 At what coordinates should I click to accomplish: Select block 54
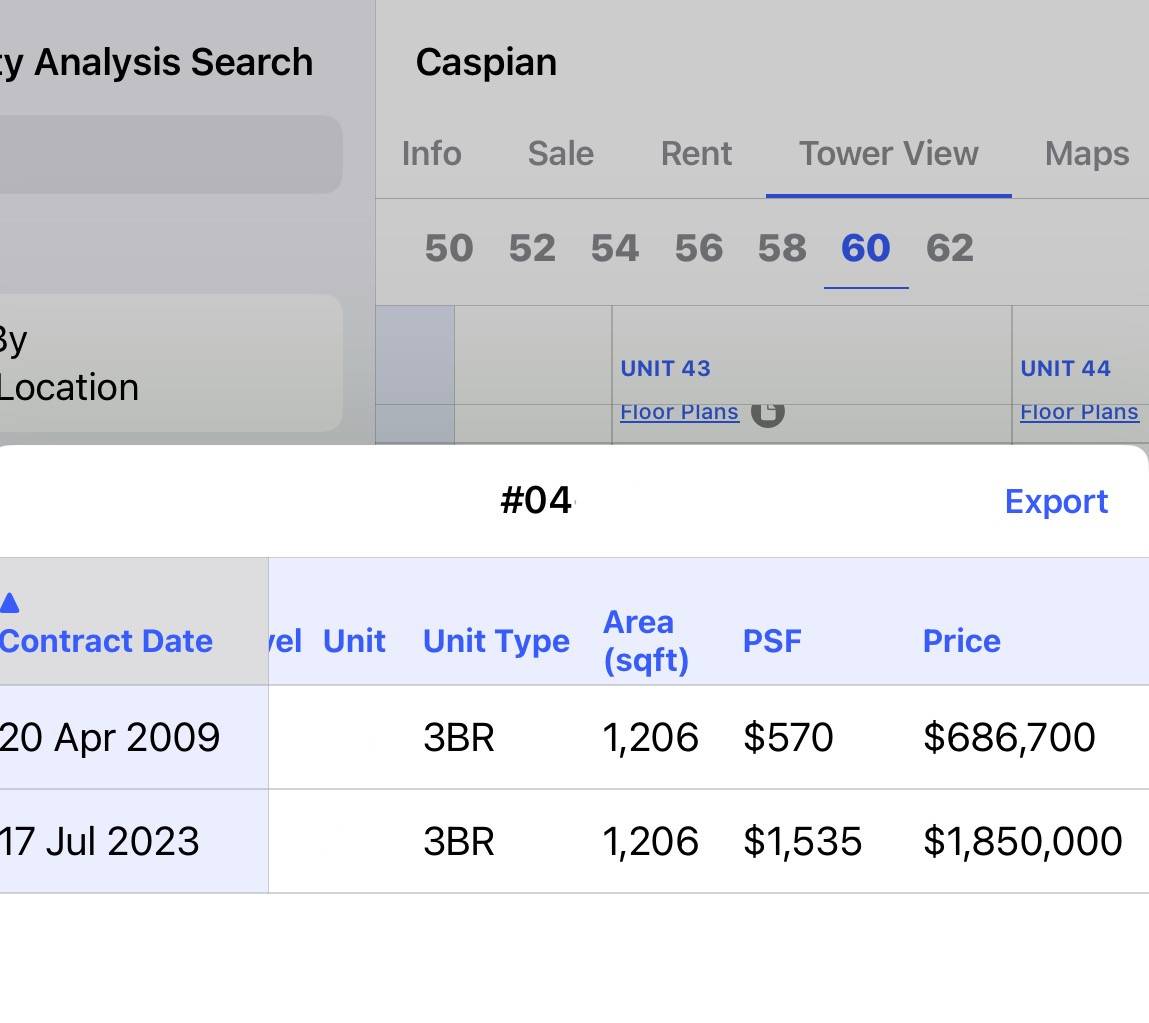tap(615, 248)
